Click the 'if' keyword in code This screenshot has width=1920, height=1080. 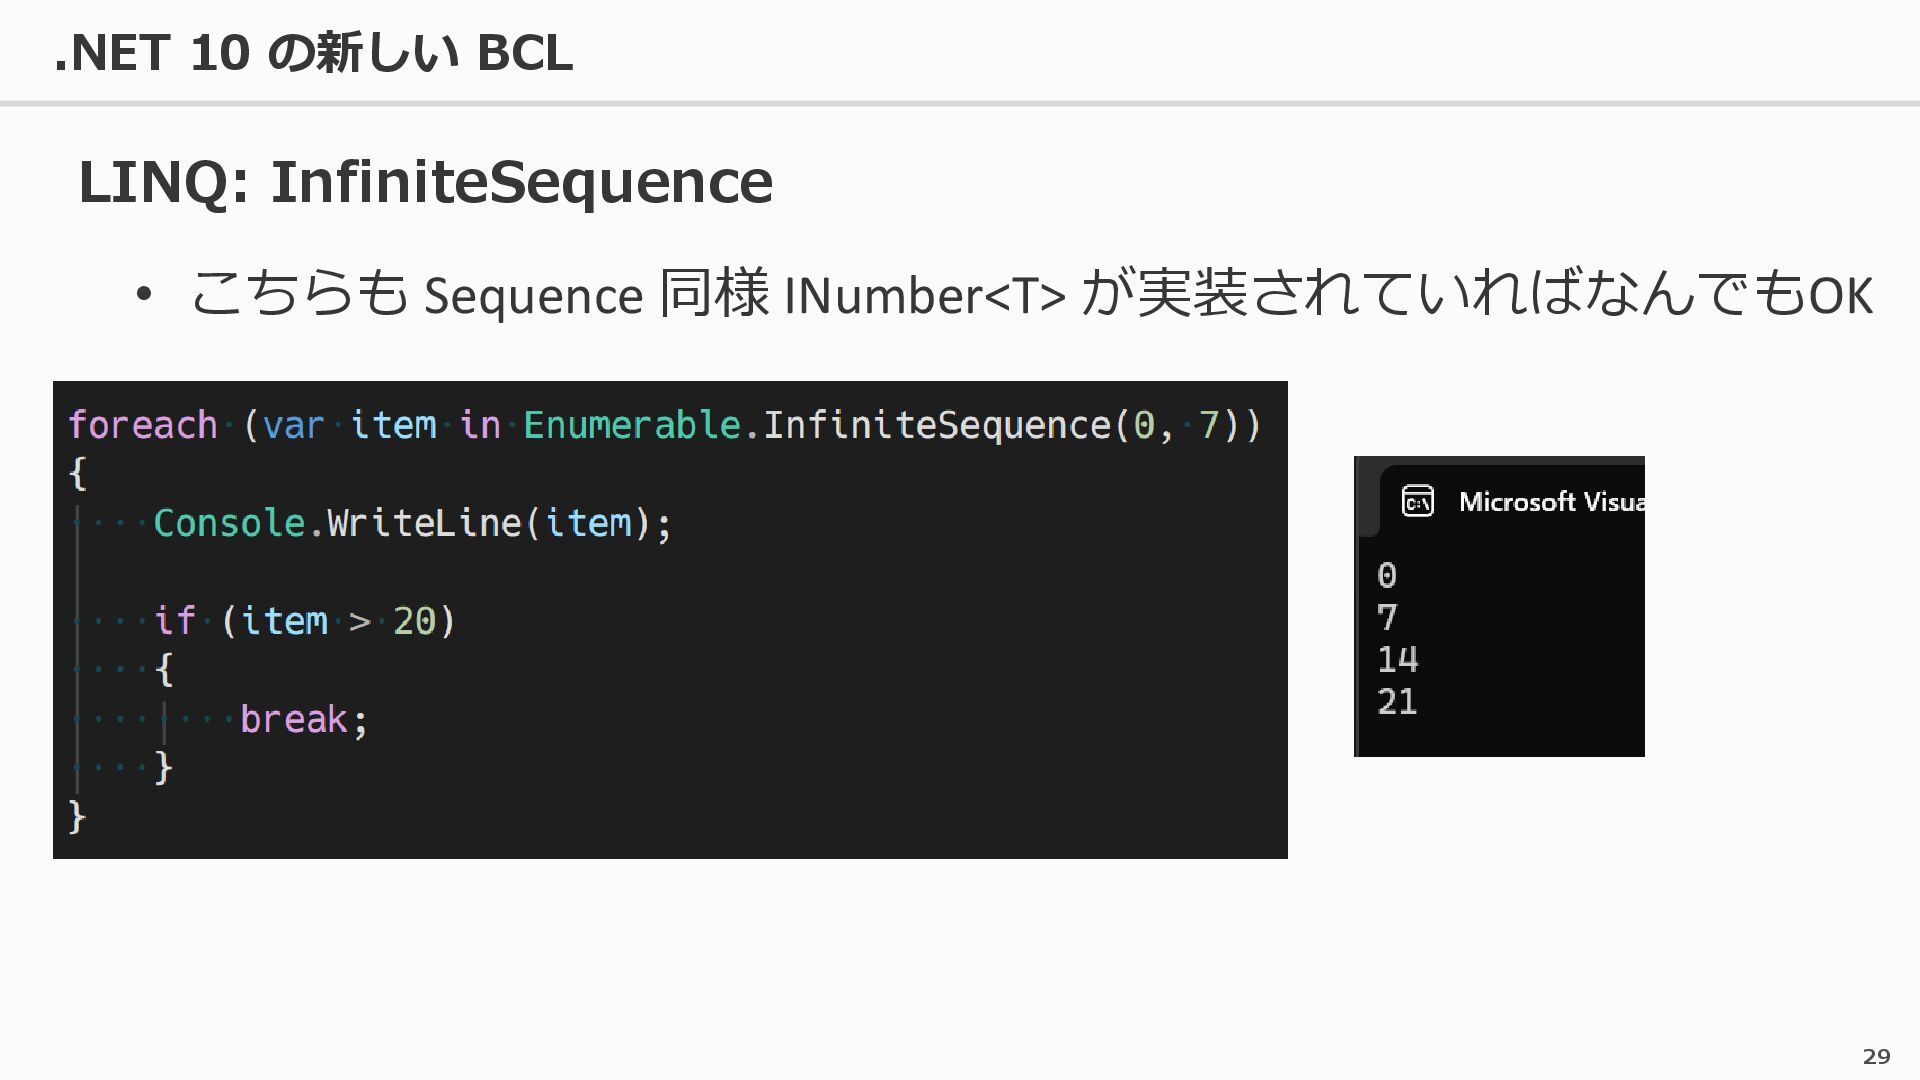tap(174, 621)
